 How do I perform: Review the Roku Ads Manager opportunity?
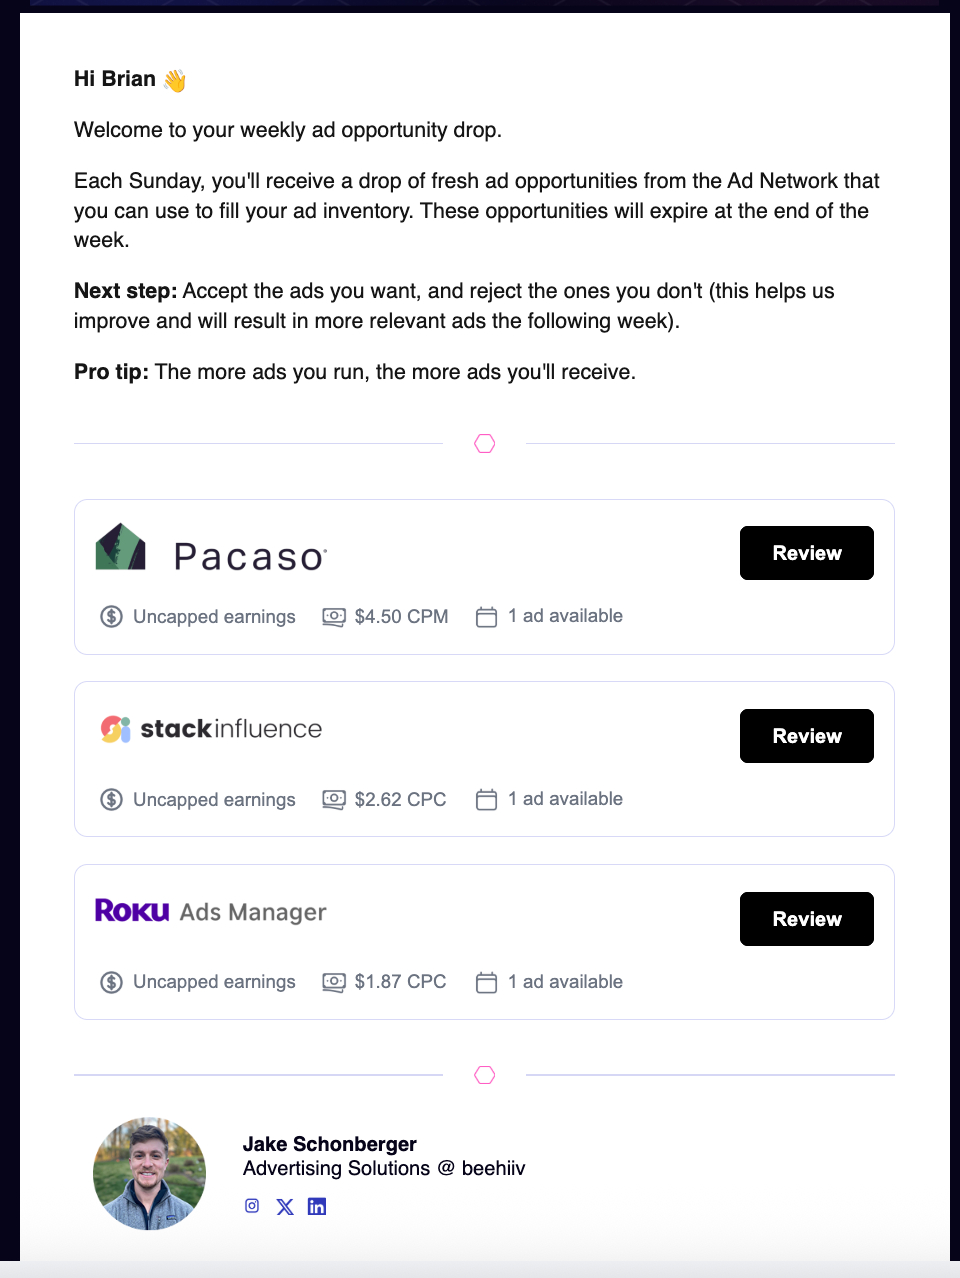[x=806, y=919]
